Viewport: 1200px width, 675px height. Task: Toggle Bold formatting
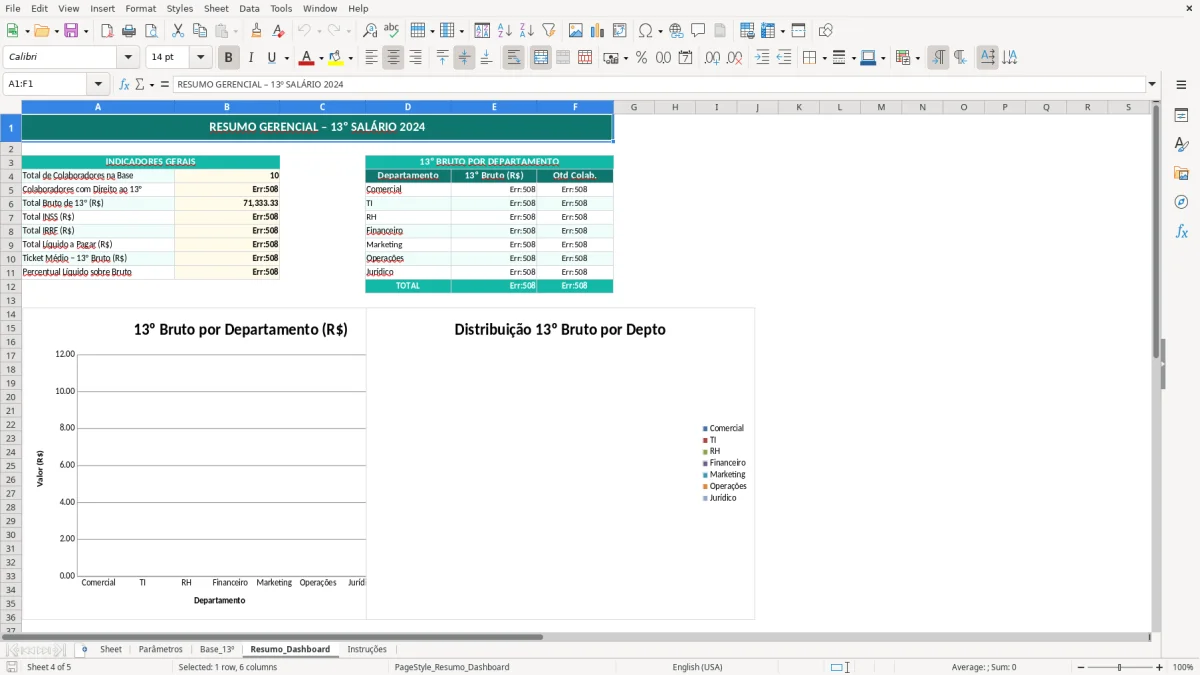[x=229, y=58]
